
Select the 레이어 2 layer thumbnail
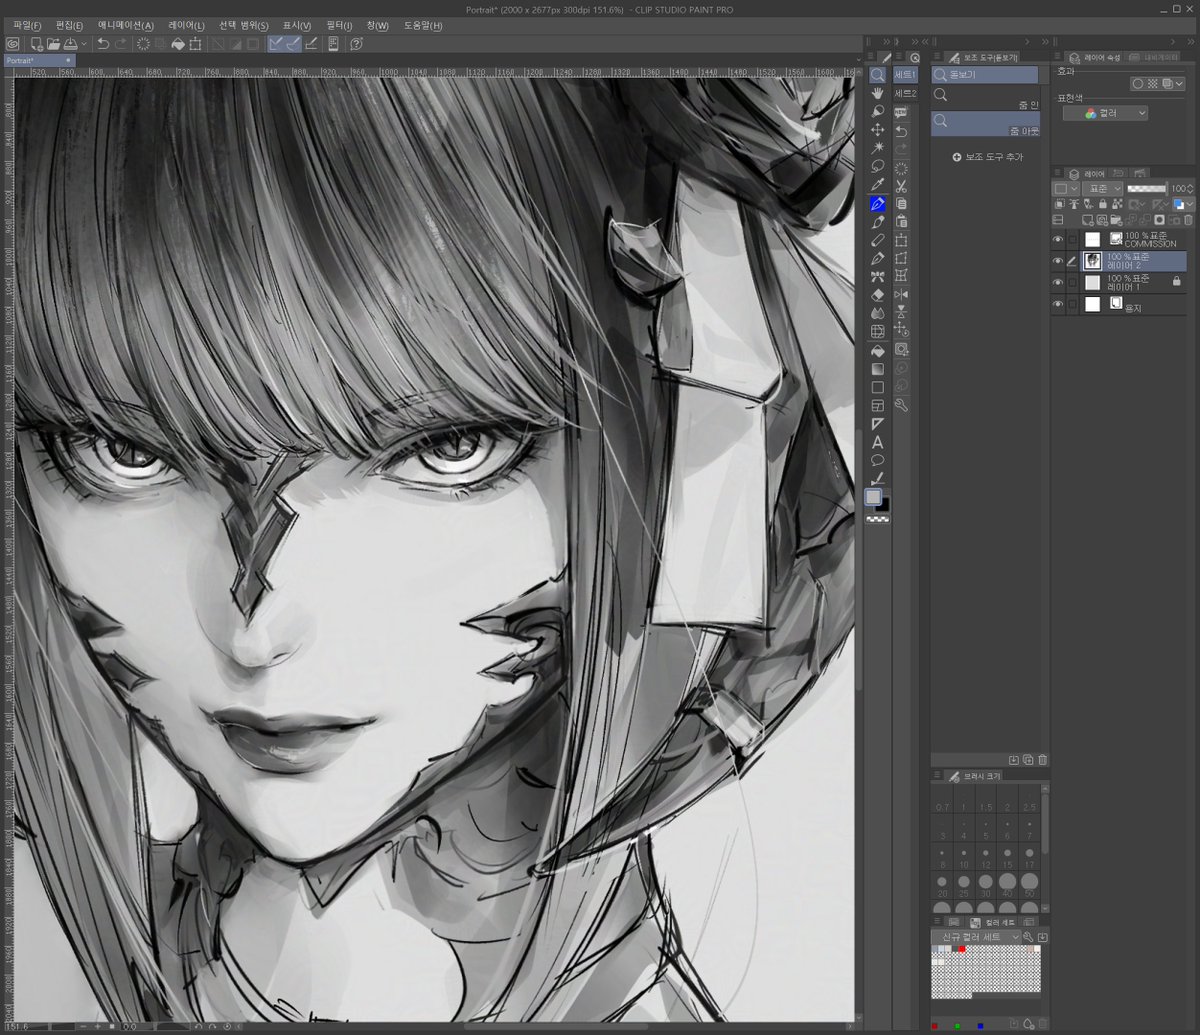(x=1092, y=261)
